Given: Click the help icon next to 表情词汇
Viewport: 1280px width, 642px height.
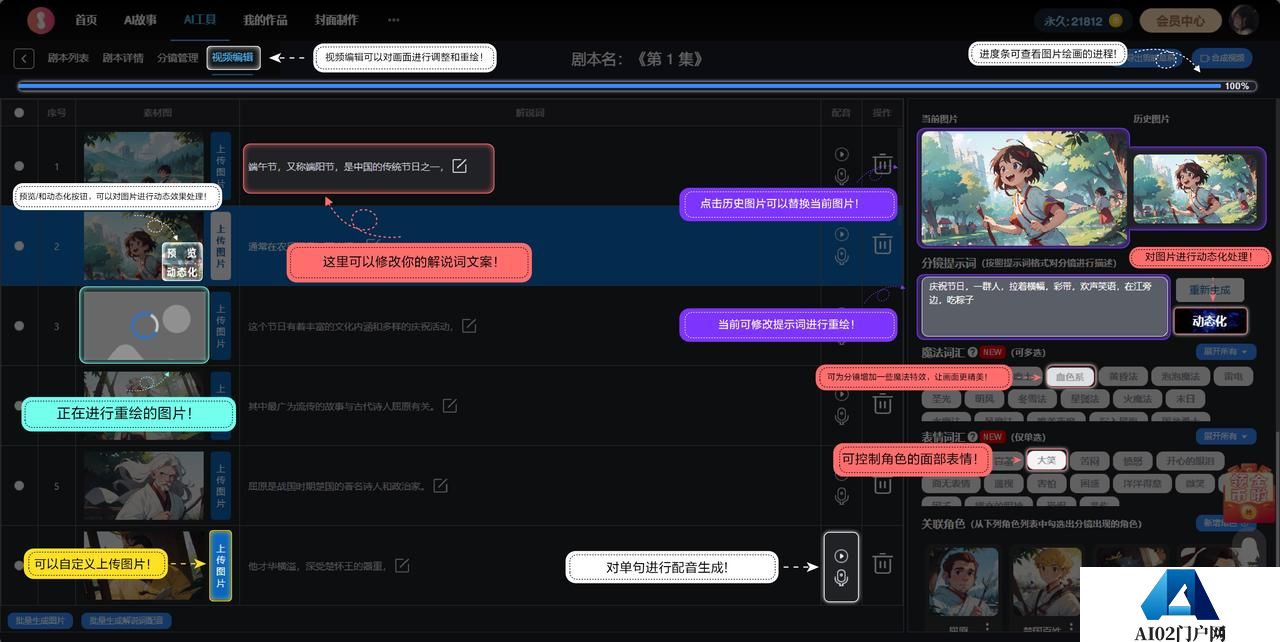Looking at the screenshot, I should (972, 437).
